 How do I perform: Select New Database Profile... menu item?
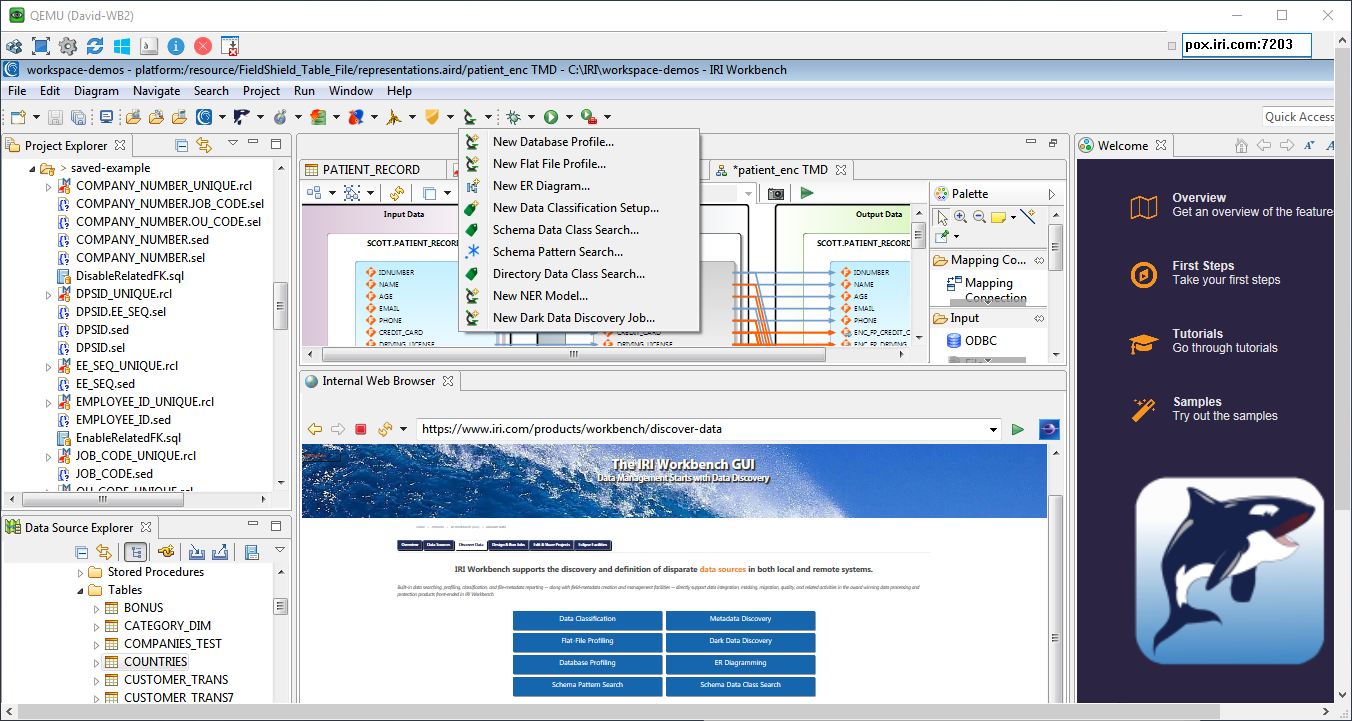click(x=579, y=142)
